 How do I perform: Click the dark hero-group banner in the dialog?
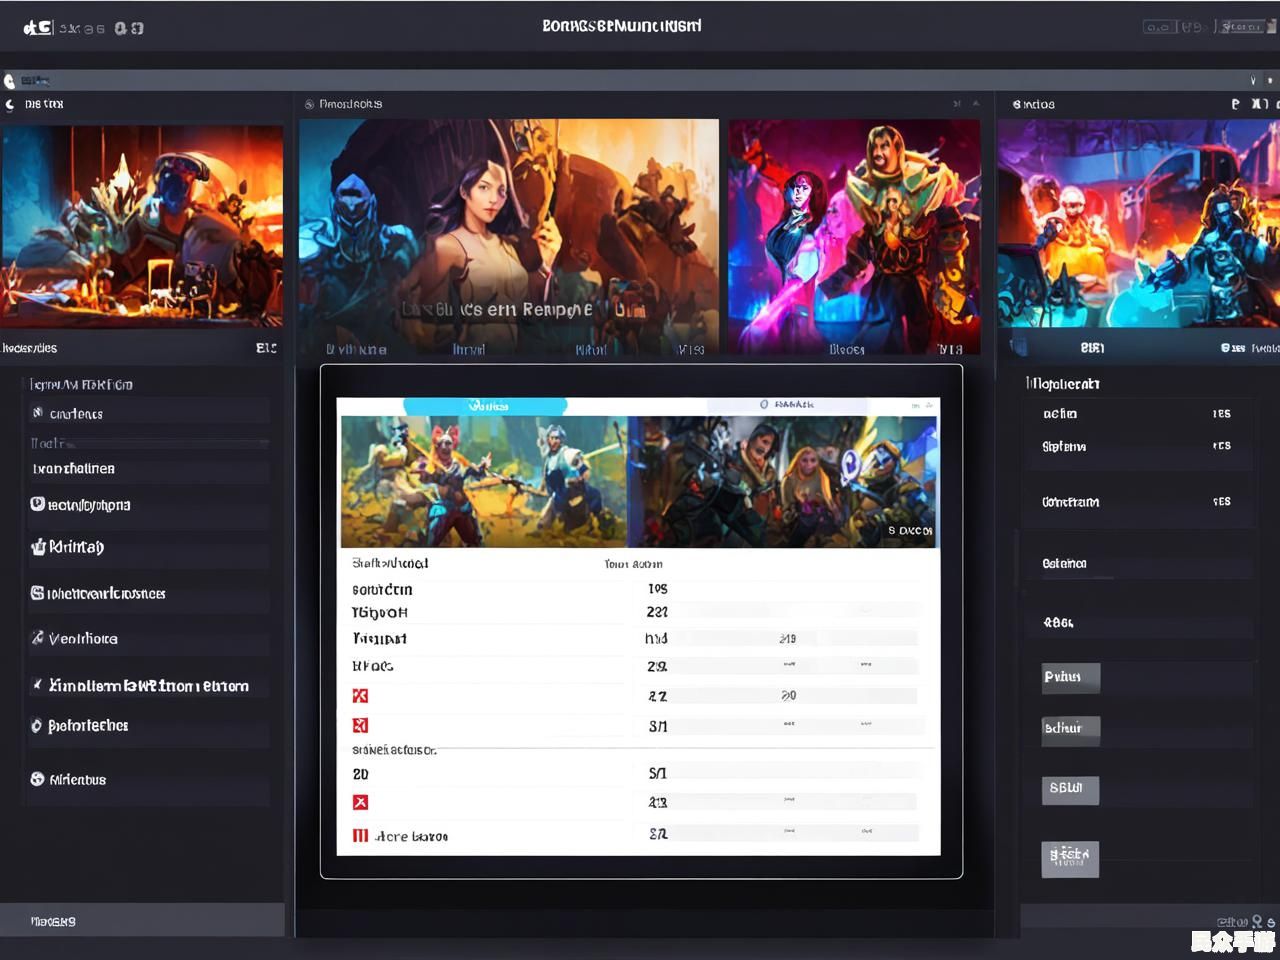(783, 481)
